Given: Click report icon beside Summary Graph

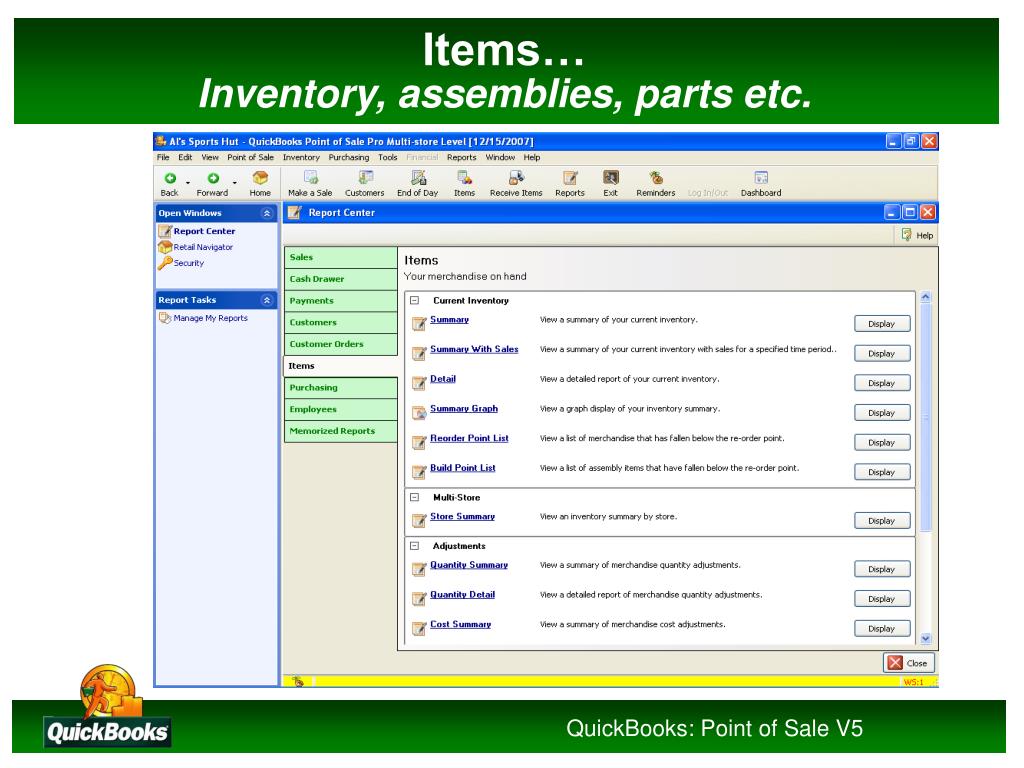Looking at the screenshot, I should pos(419,413).
